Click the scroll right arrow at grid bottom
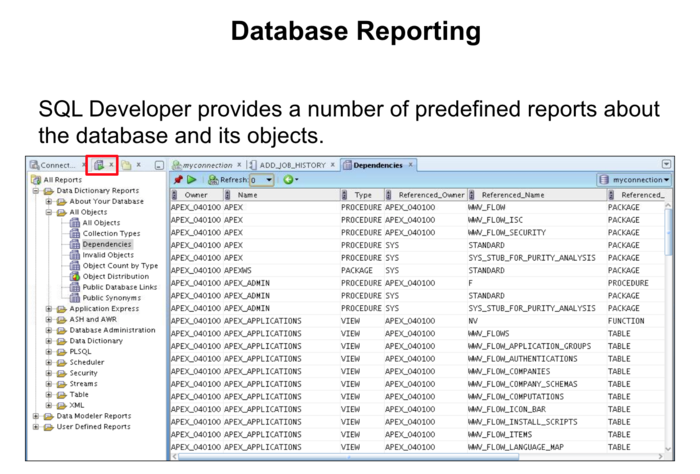The width and height of the screenshot is (700, 474). pyautogui.click(x=660, y=457)
